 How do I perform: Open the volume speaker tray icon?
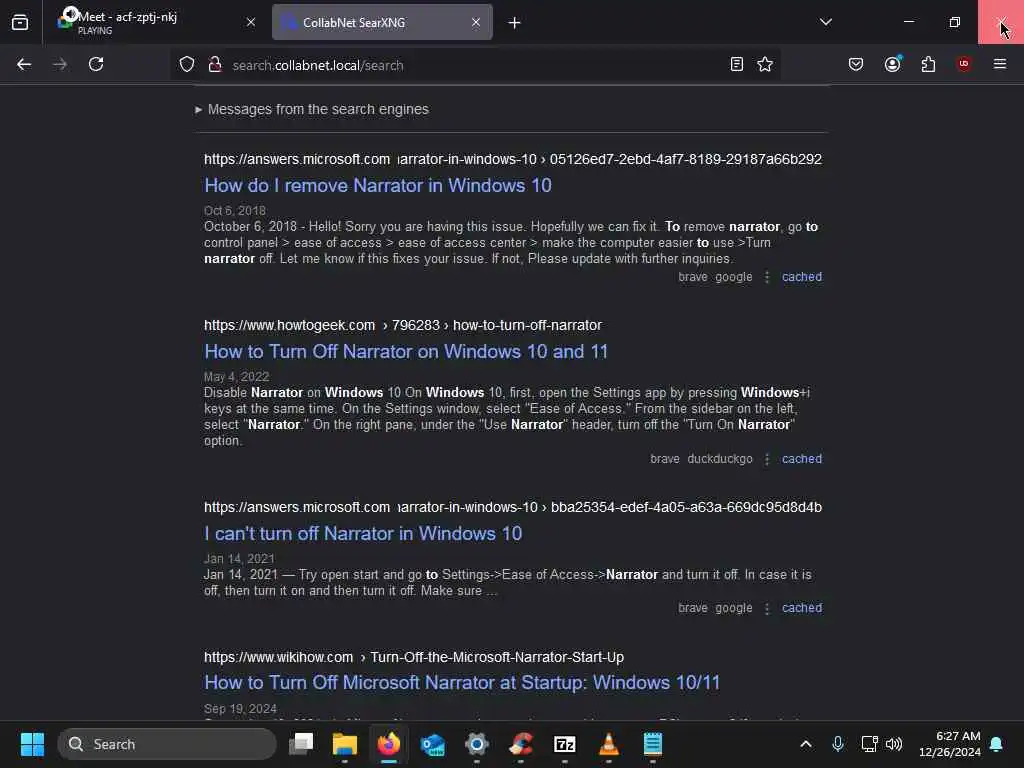point(893,744)
